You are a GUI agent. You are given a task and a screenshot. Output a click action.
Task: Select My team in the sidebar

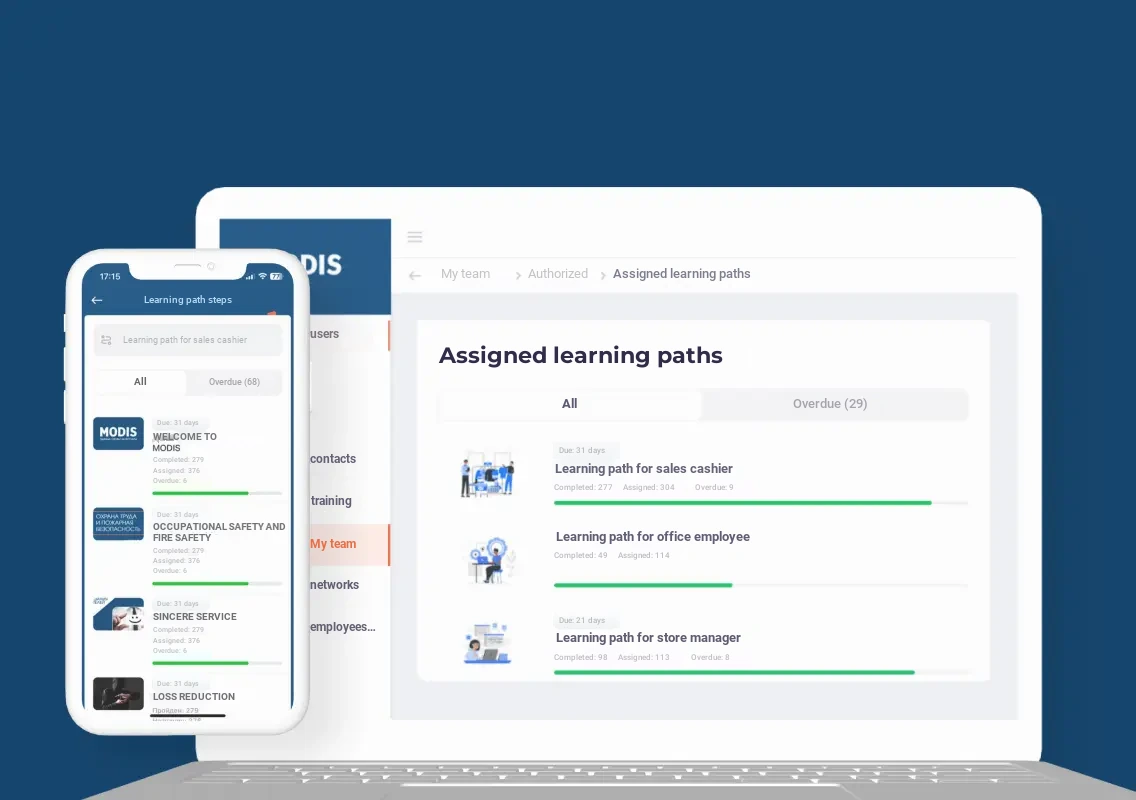[349, 544]
